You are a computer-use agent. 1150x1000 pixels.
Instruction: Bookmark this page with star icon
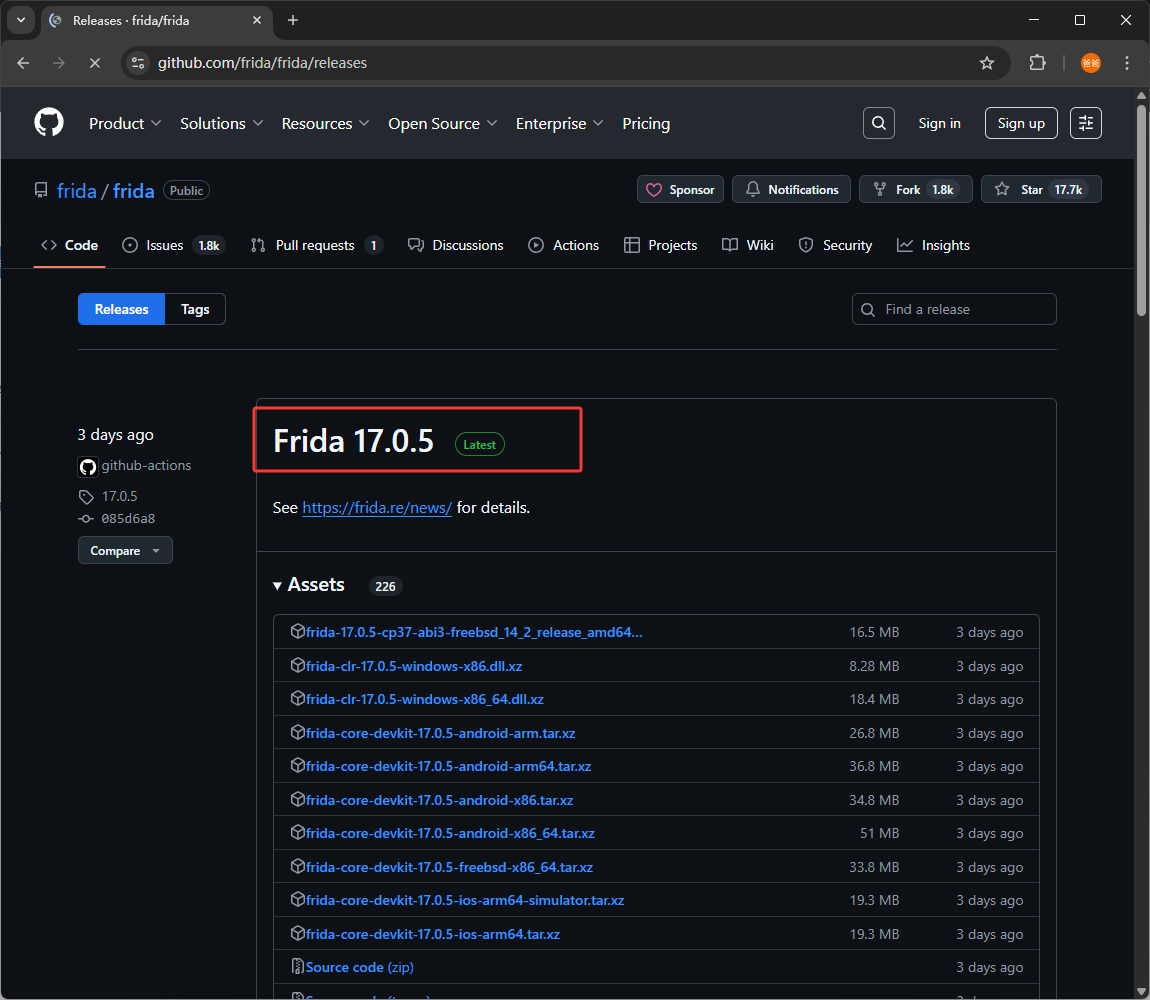[x=986, y=63]
